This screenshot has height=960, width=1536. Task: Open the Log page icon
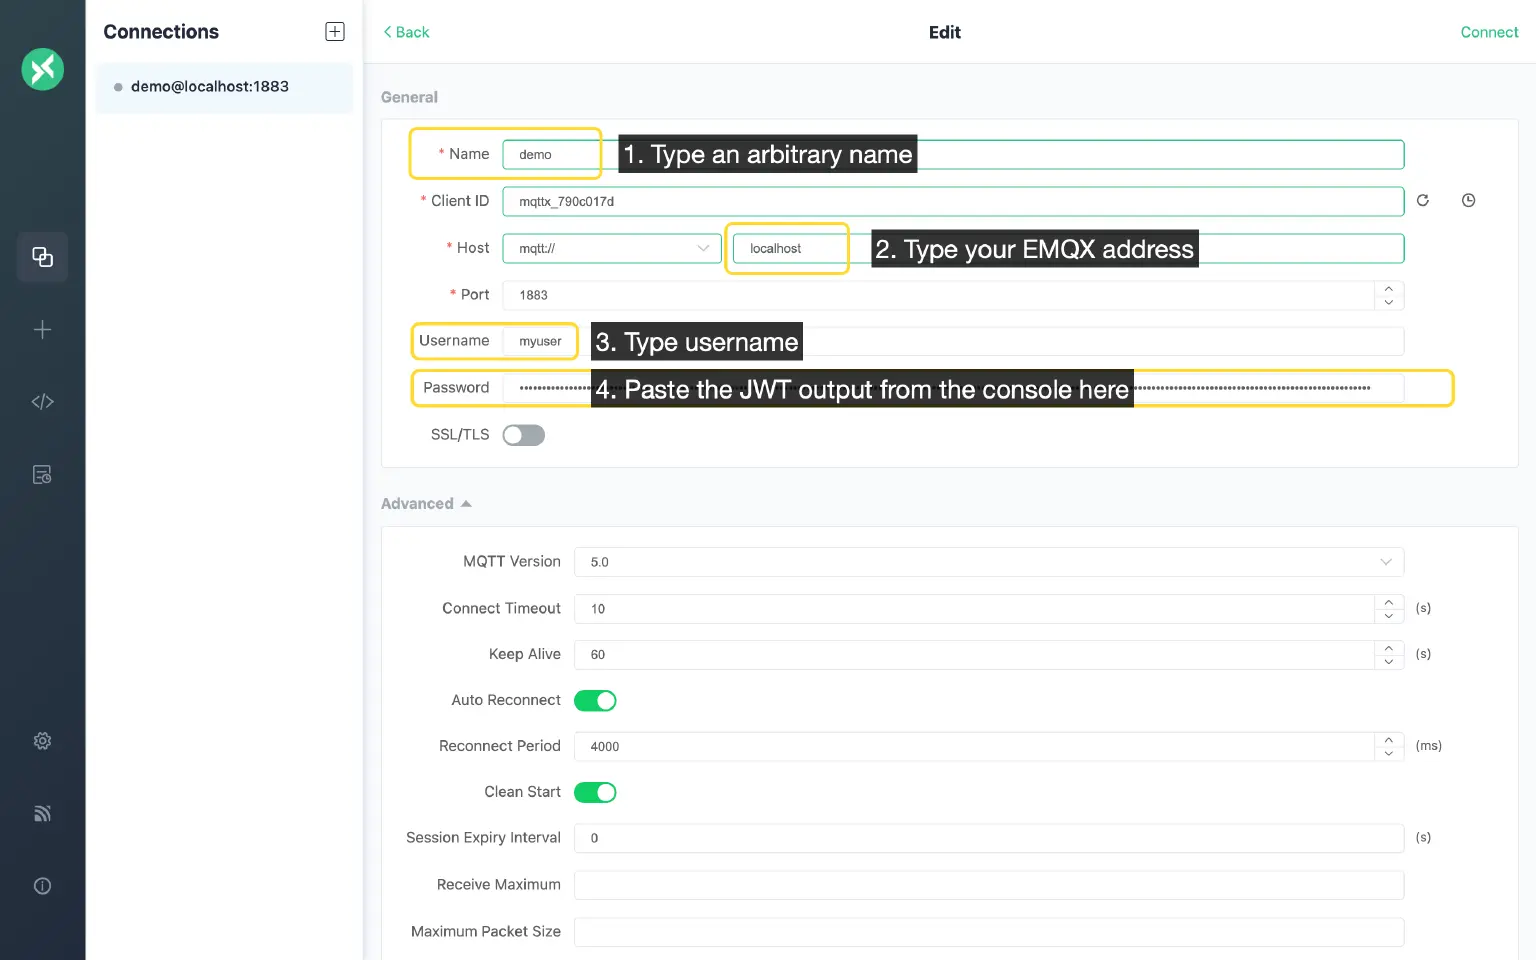[42, 475]
